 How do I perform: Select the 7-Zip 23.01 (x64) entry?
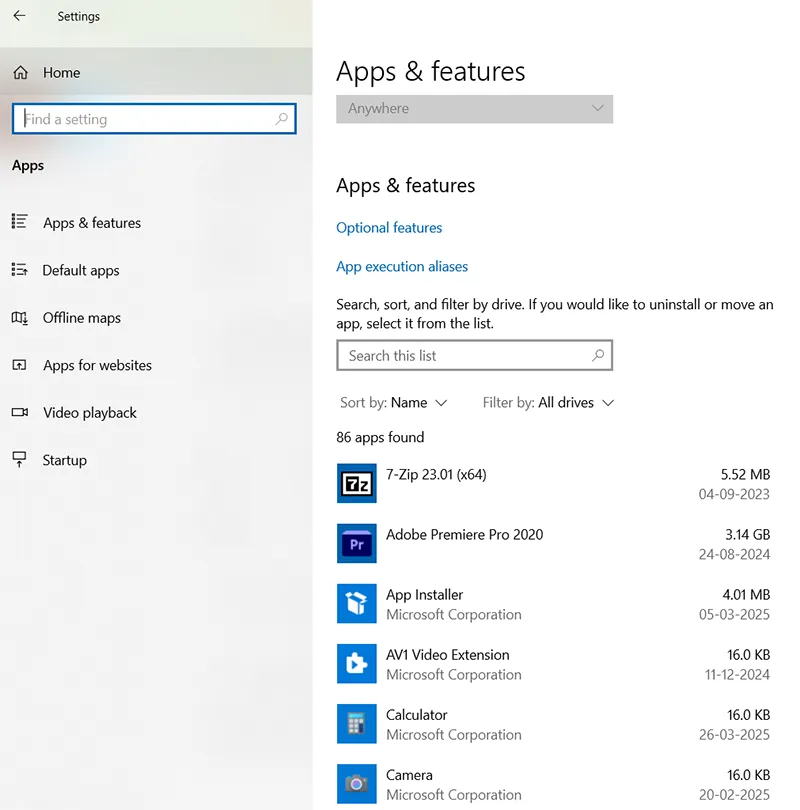[x=436, y=474]
